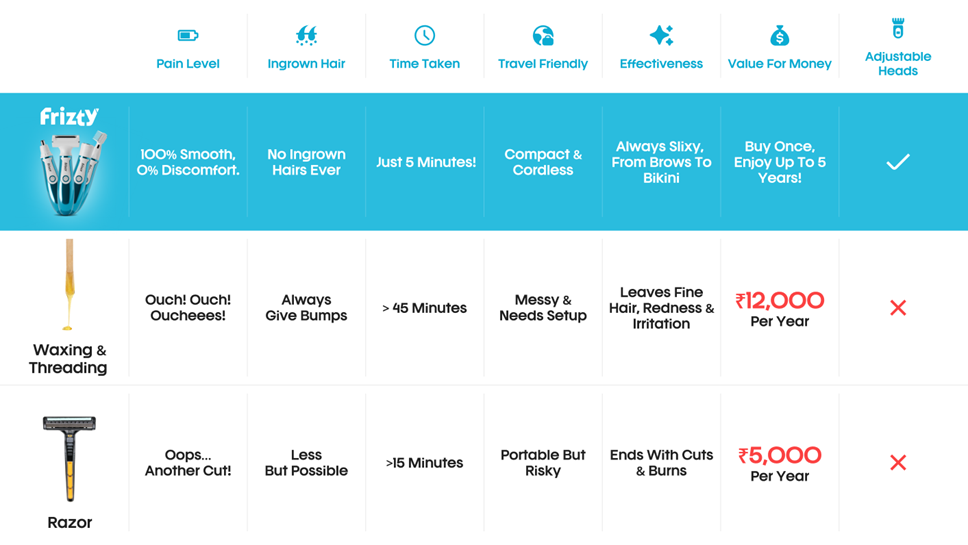Click the Frizty logo
968x545 pixels.
[69, 117]
